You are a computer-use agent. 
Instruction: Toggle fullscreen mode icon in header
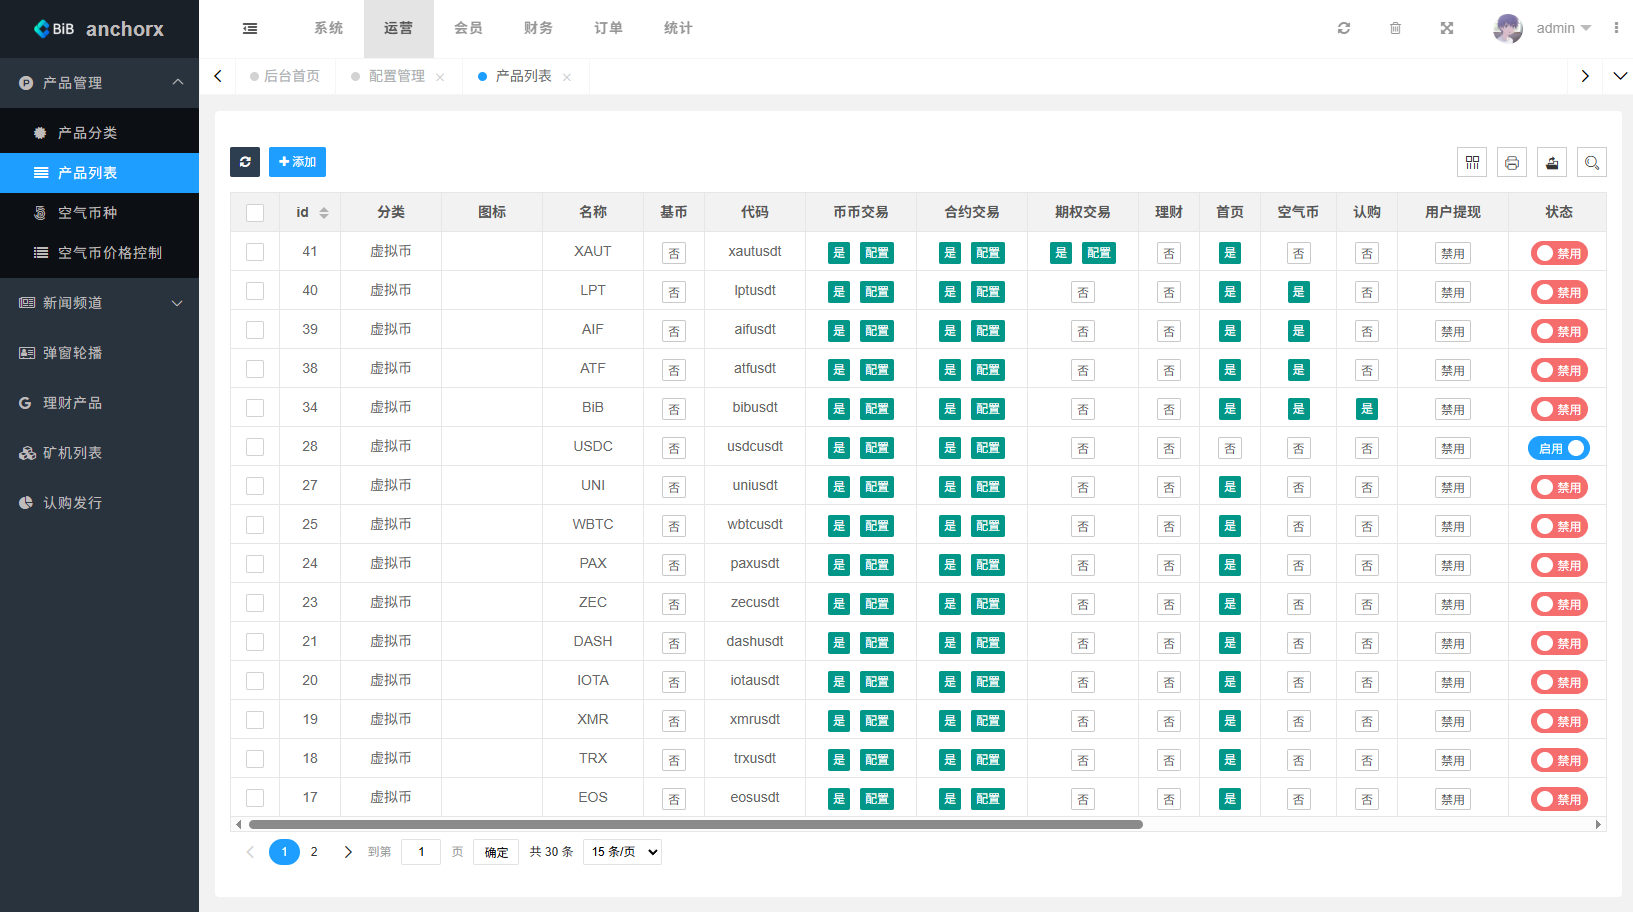(x=1447, y=28)
